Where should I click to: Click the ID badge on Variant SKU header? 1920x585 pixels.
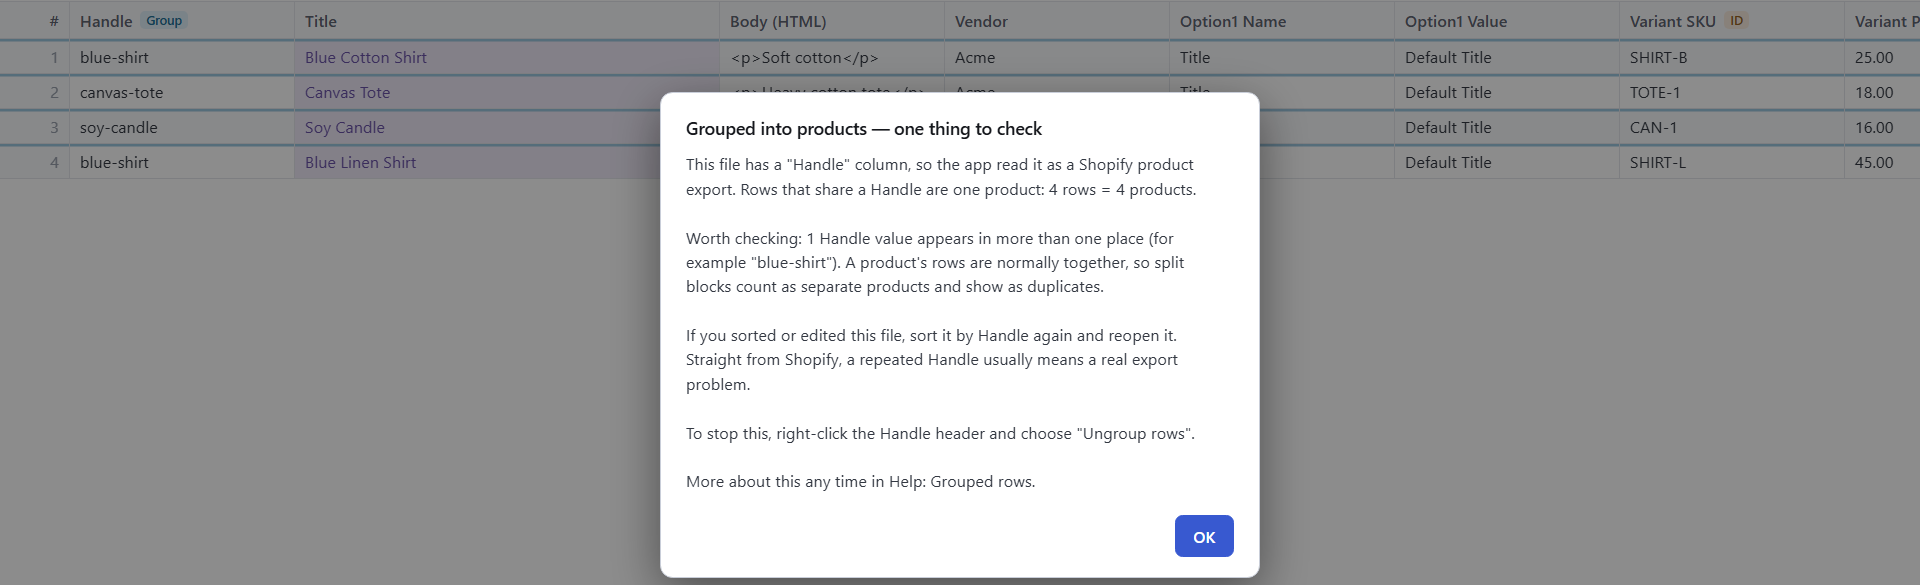point(1736,21)
